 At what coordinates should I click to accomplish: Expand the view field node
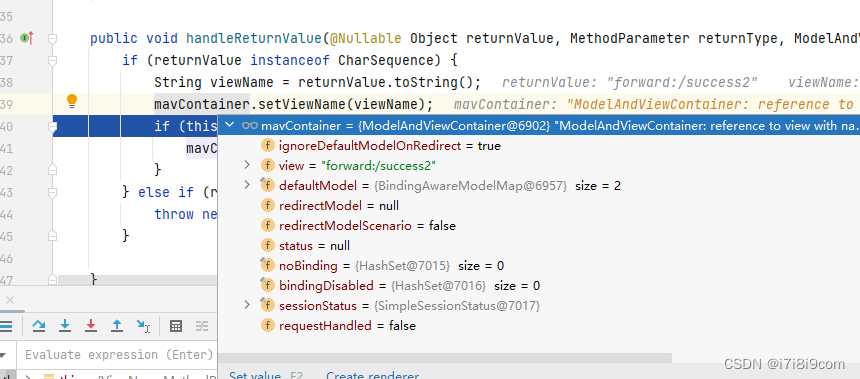[x=247, y=165]
